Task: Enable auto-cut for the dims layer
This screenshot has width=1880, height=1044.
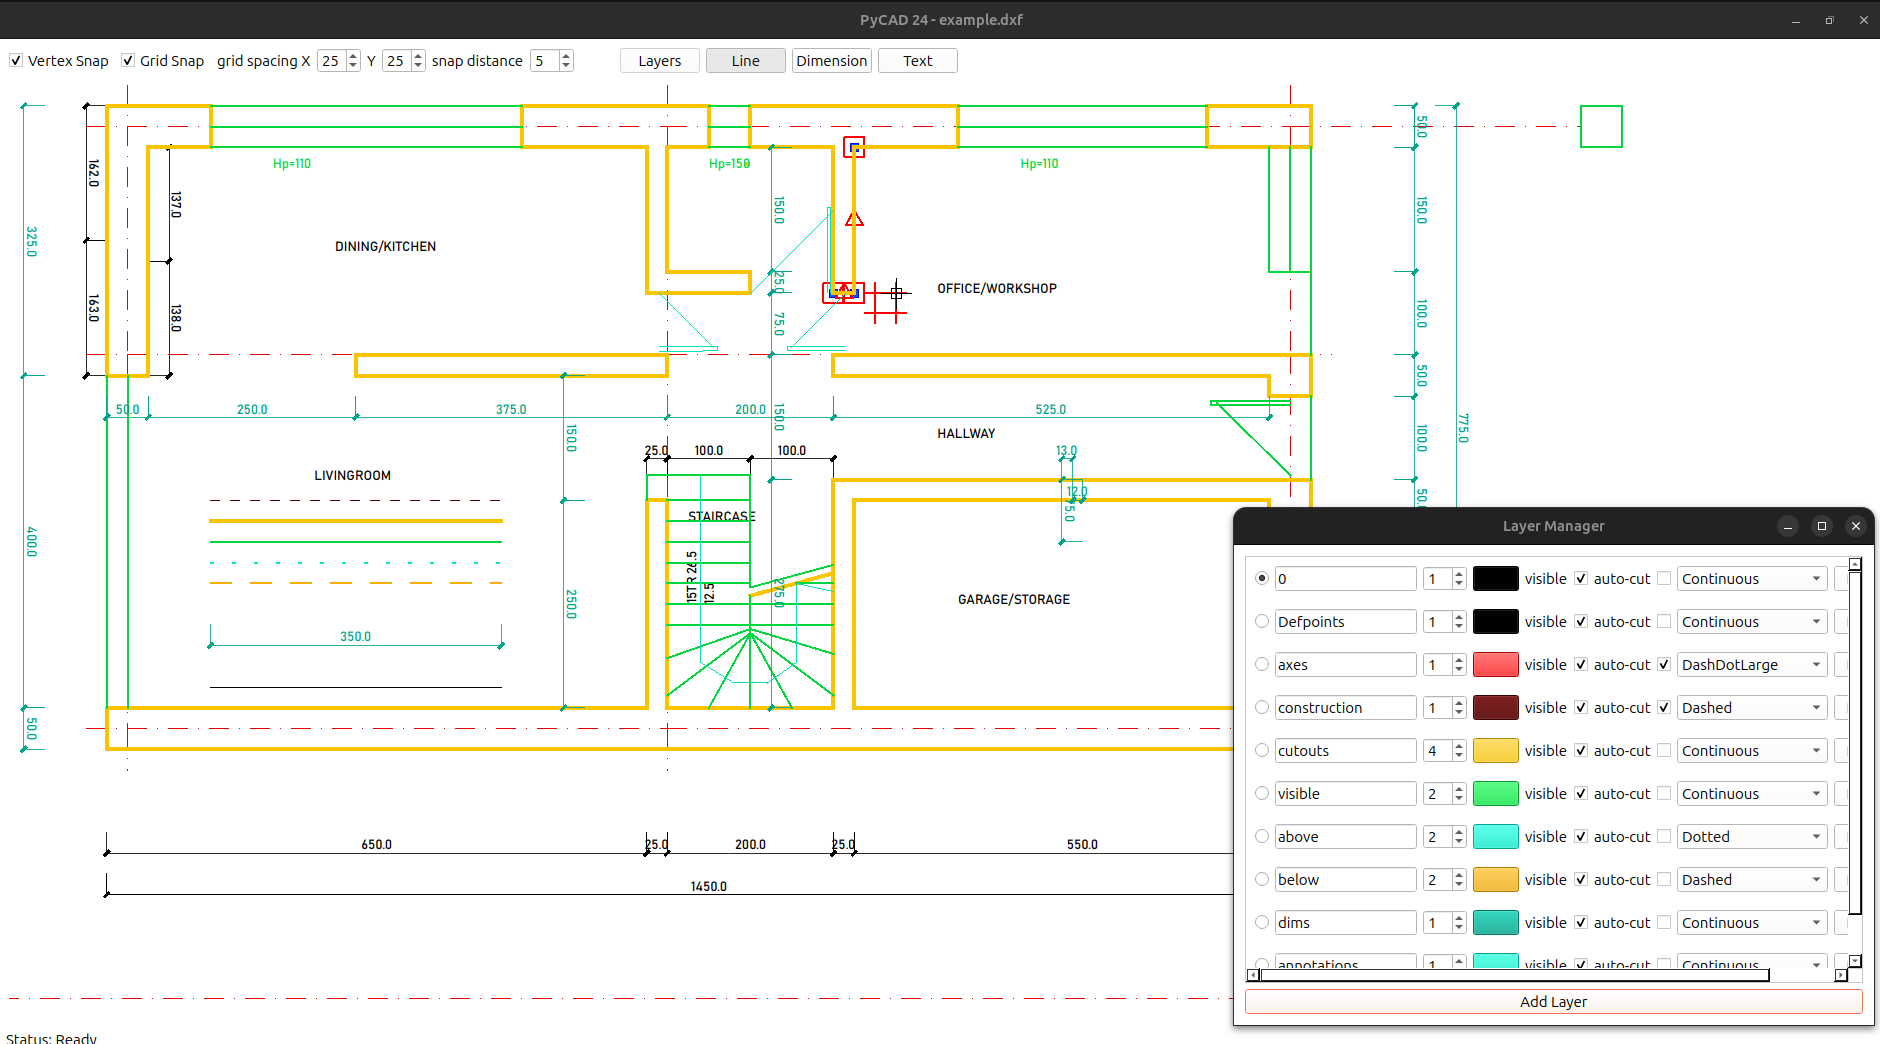Action: [1664, 922]
